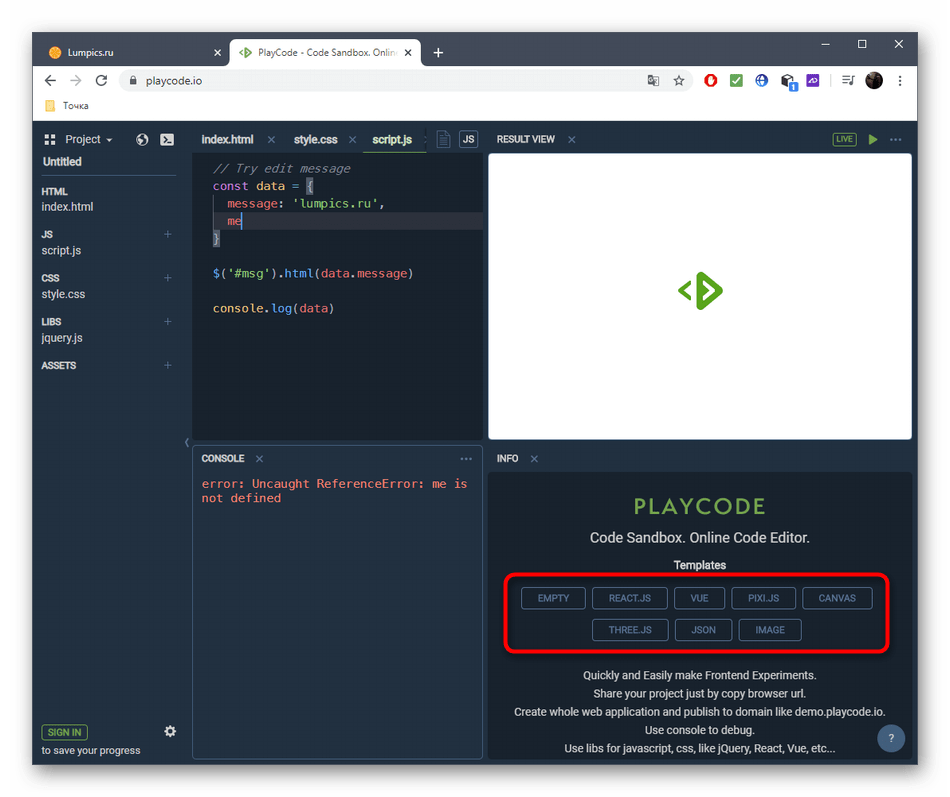The image size is (950, 797).
Task: Switch to the index.html editor tab
Action: [x=227, y=140]
